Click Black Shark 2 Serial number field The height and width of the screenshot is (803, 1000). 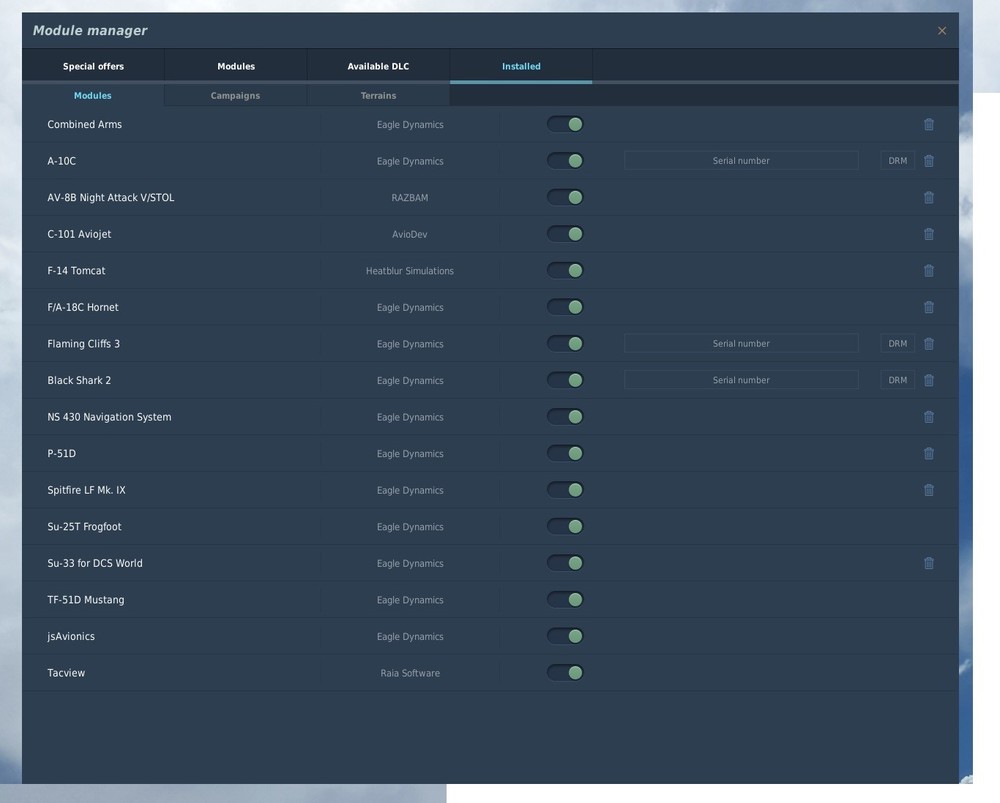[741, 380]
